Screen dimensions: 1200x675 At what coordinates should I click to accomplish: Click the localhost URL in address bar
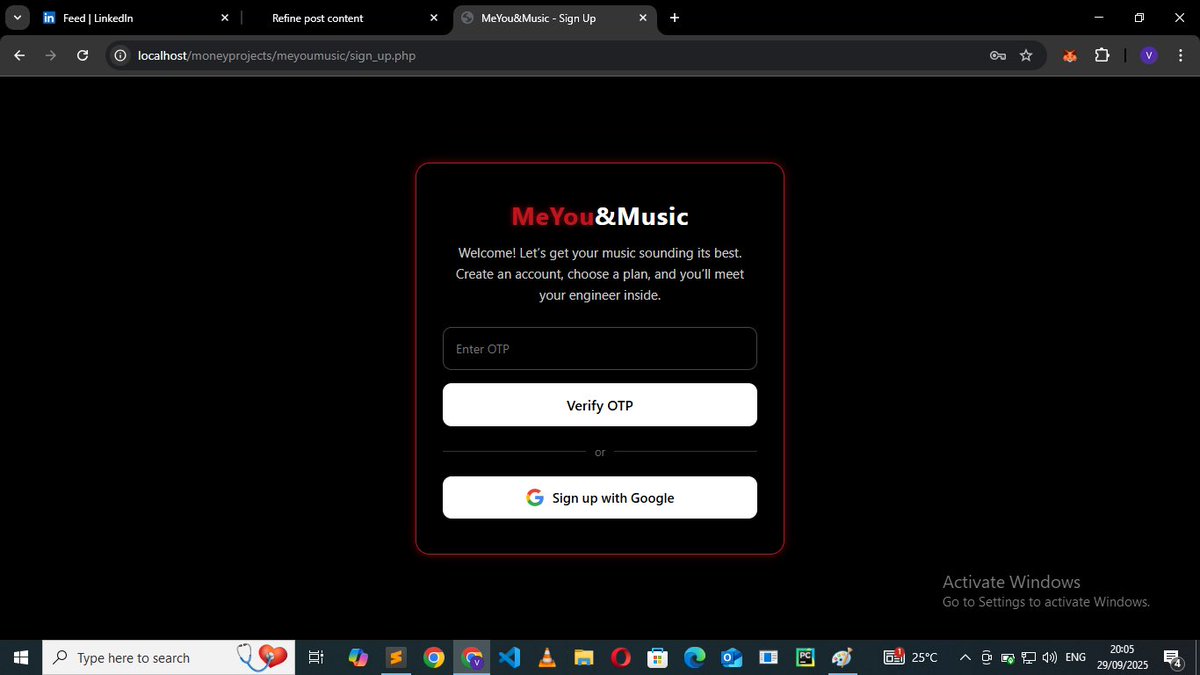pos(277,56)
